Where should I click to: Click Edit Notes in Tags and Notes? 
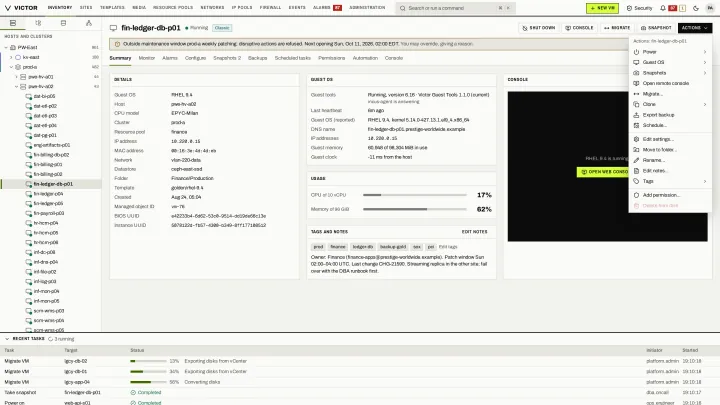pos(474,232)
